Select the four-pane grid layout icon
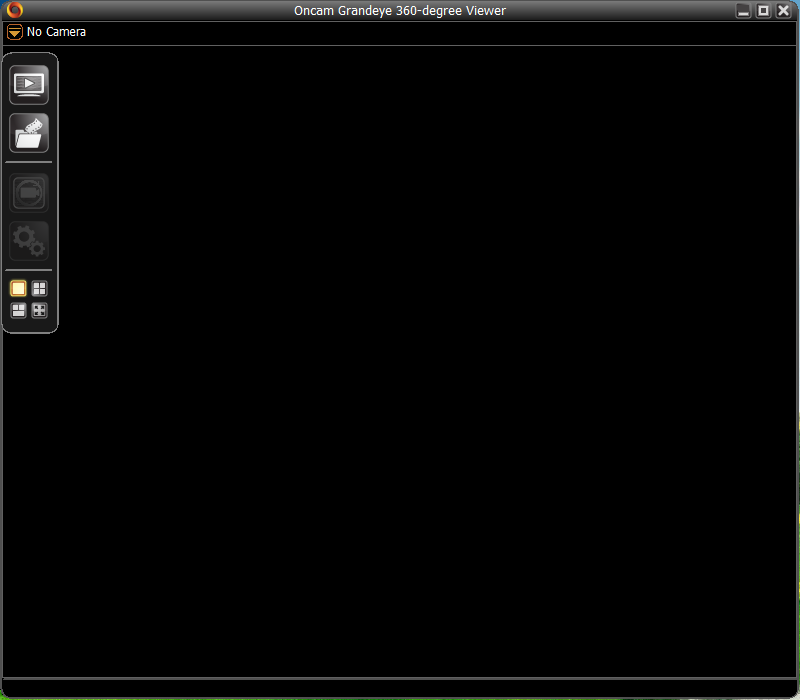 (x=39, y=289)
